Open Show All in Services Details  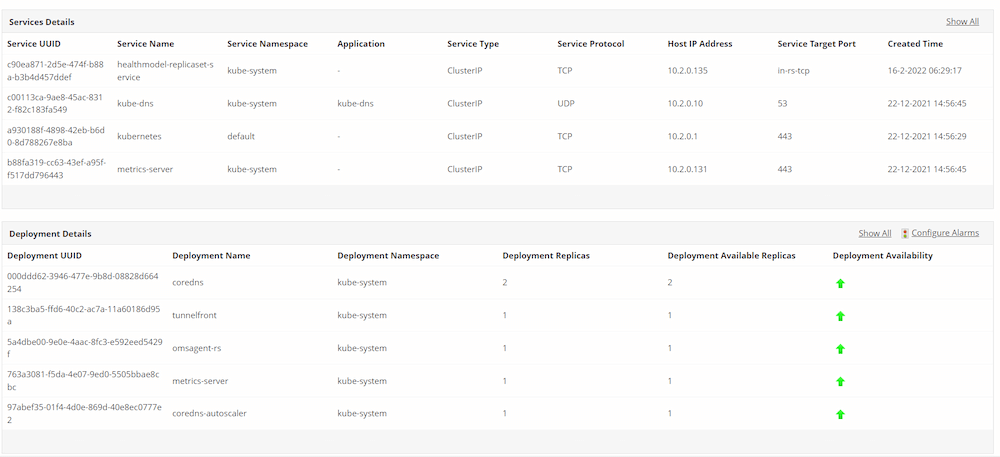tap(962, 21)
